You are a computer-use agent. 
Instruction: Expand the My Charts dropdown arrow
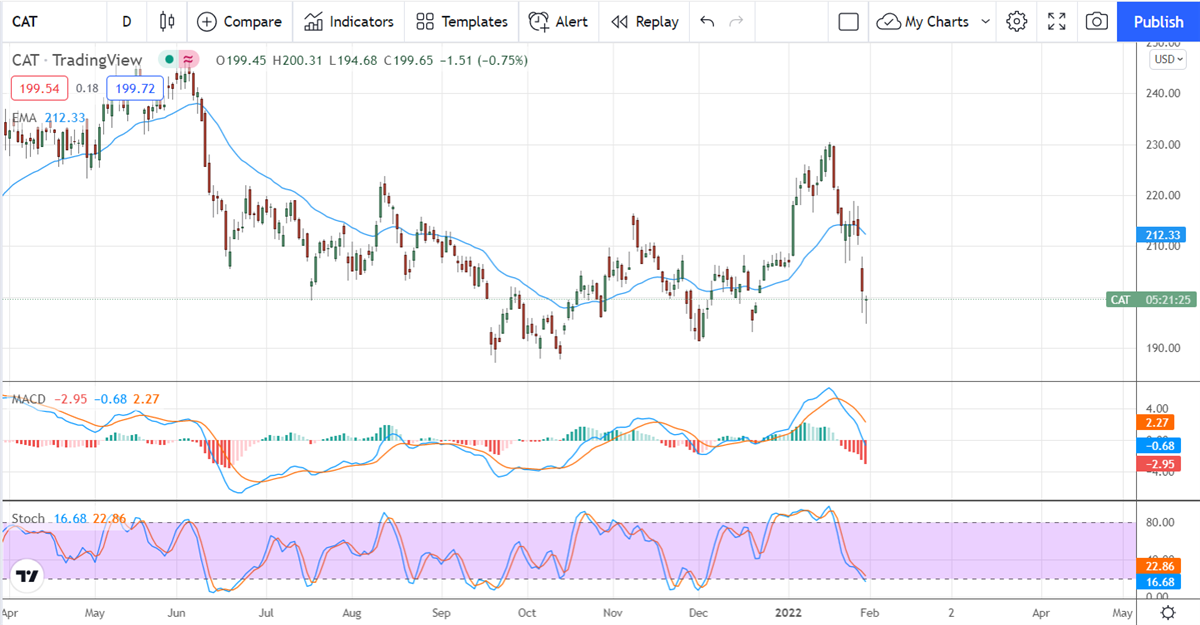coord(986,21)
